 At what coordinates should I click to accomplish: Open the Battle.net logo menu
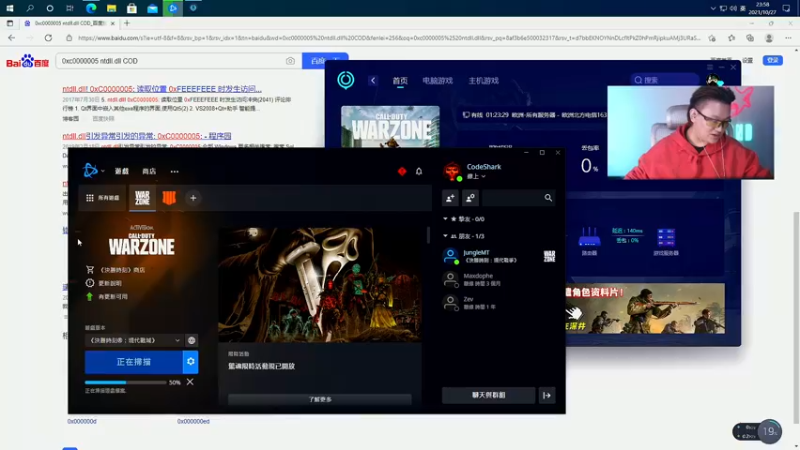90,170
